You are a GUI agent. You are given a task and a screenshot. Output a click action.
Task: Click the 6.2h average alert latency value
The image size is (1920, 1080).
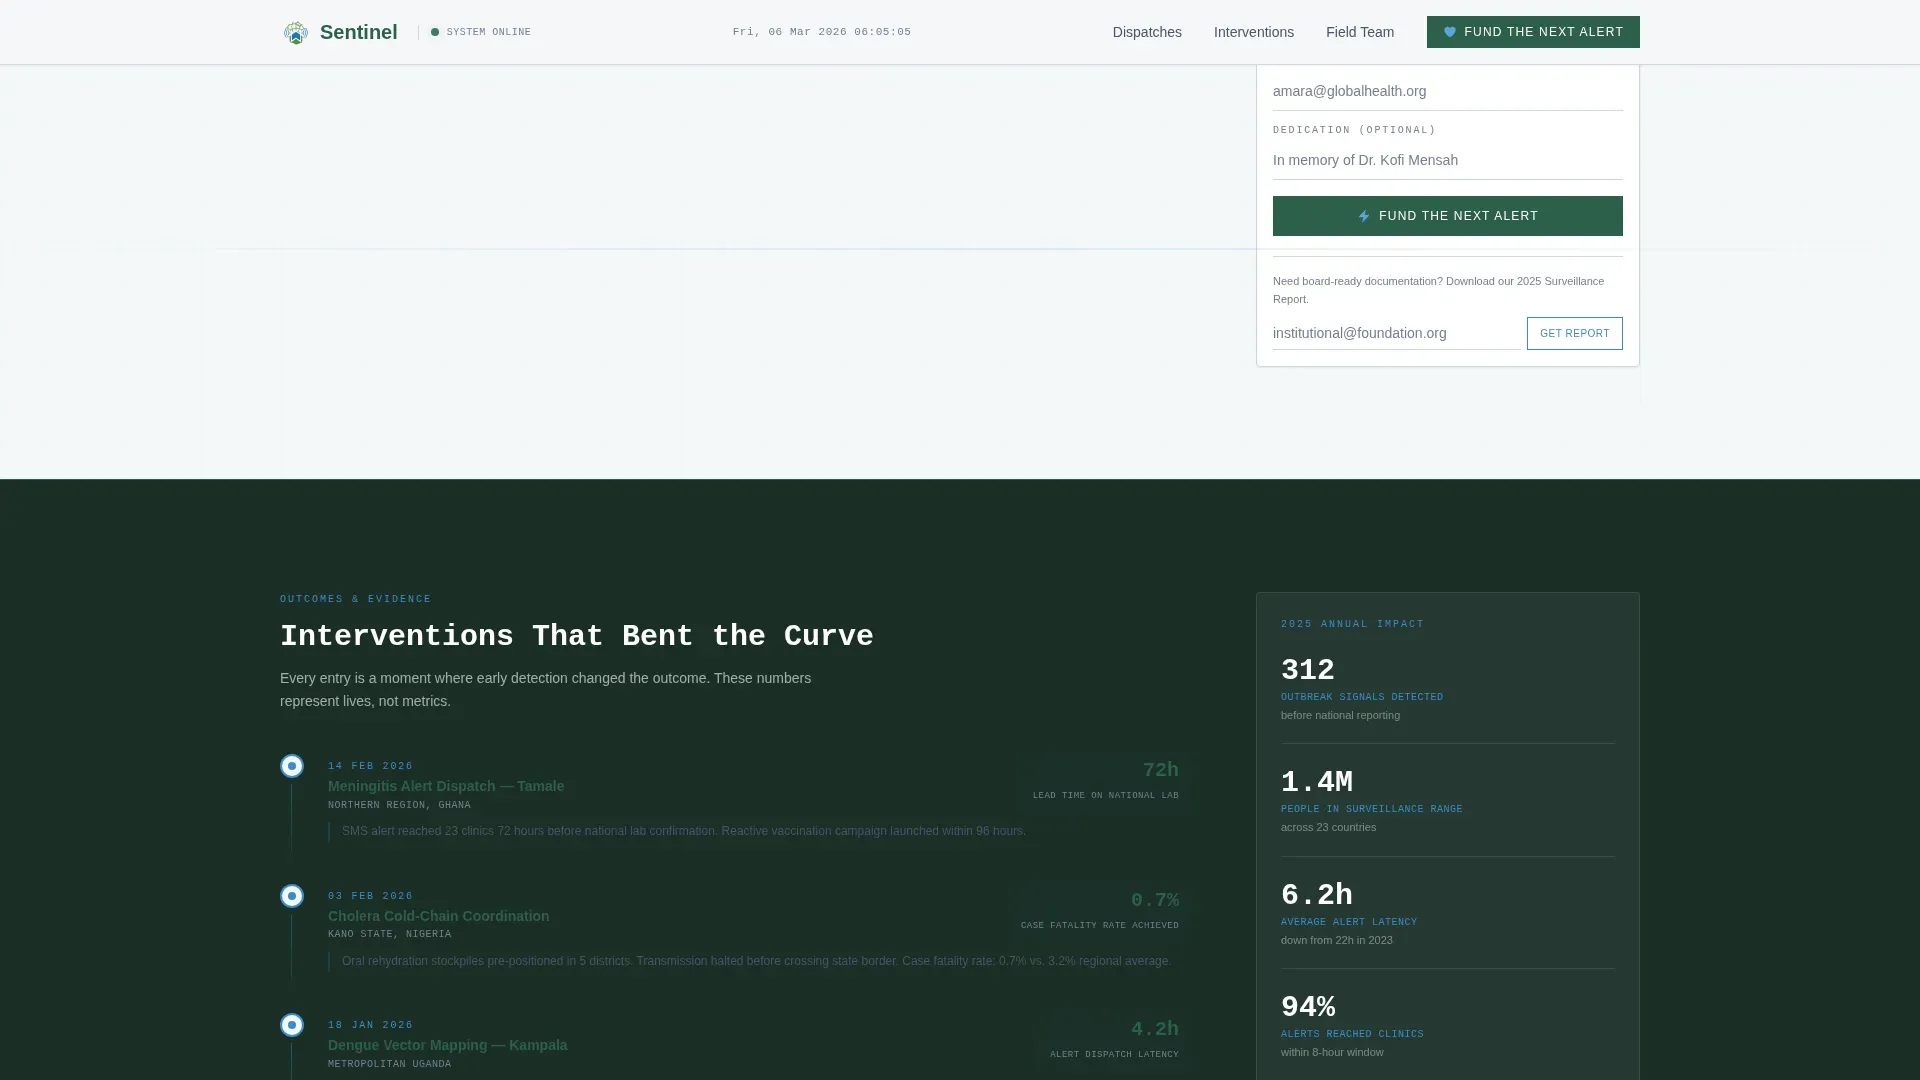coord(1317,895)
